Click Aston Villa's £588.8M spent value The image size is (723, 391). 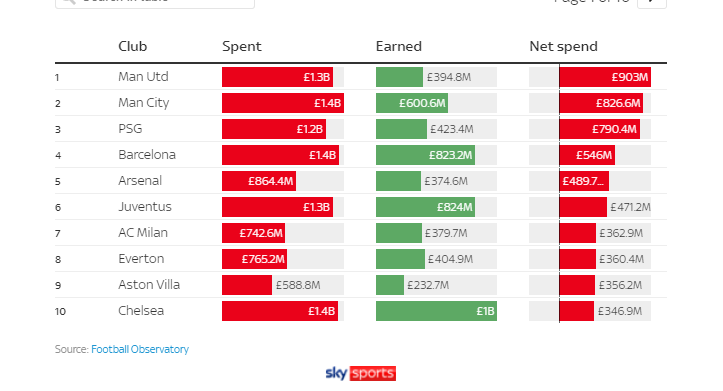(x=298, y=285)
